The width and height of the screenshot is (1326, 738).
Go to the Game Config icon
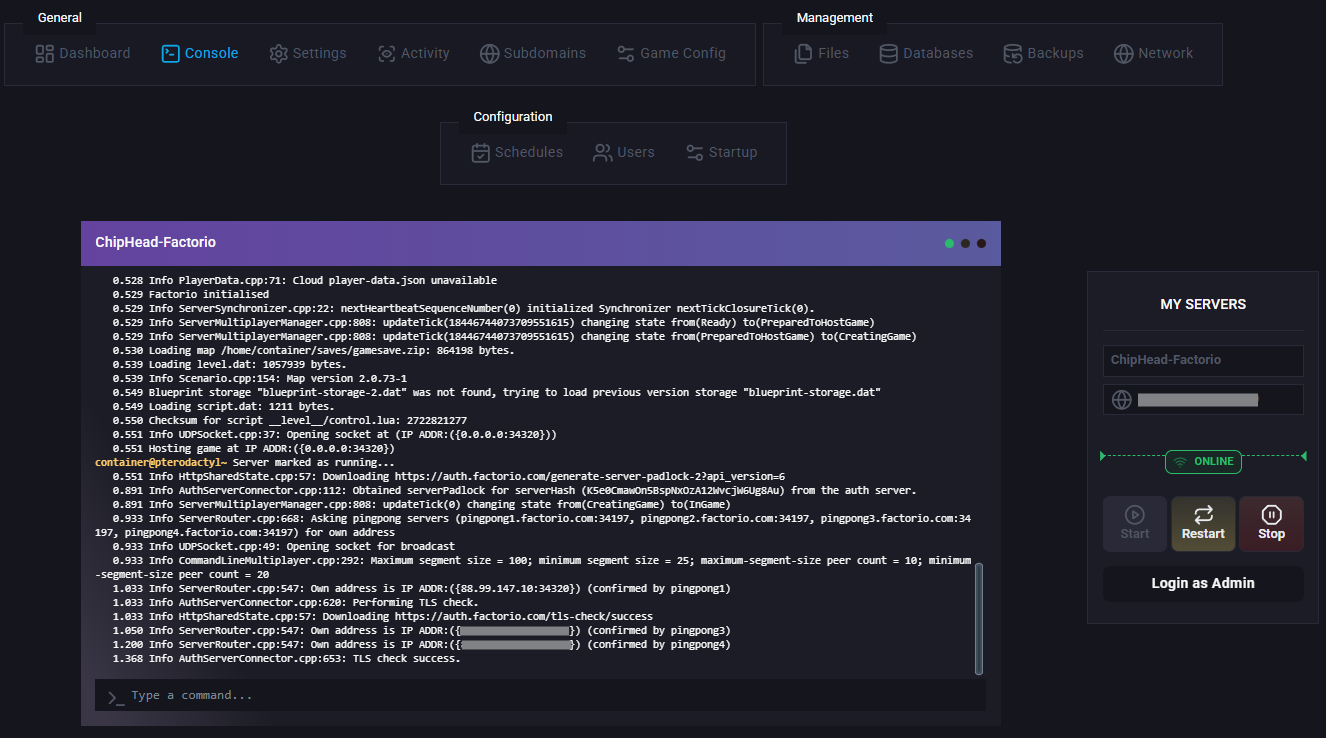coord(626,53)
